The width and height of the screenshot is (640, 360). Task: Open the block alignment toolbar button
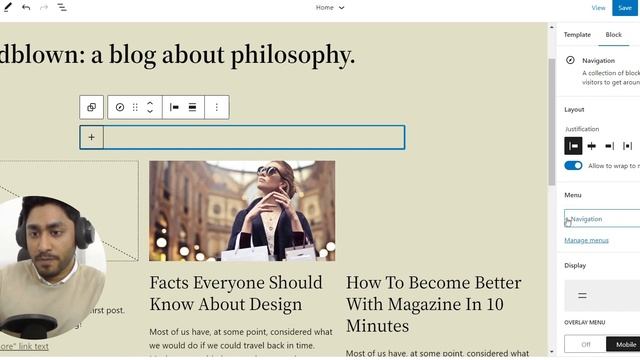[192, 107]
